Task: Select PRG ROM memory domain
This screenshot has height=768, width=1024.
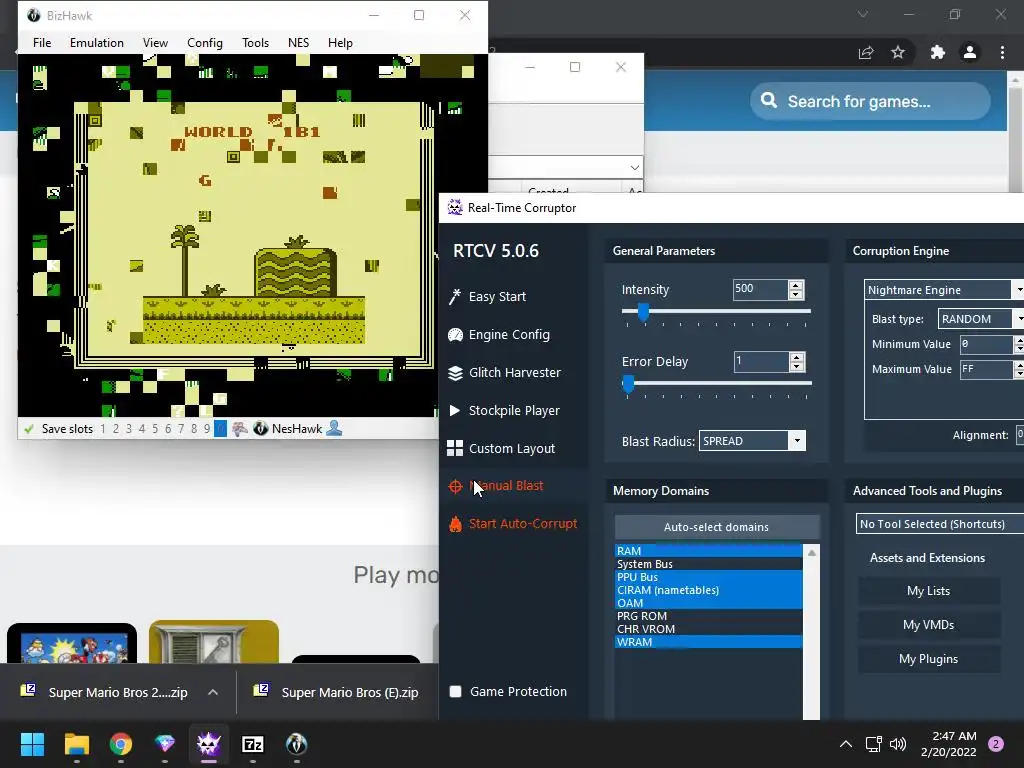Action: 709,616
